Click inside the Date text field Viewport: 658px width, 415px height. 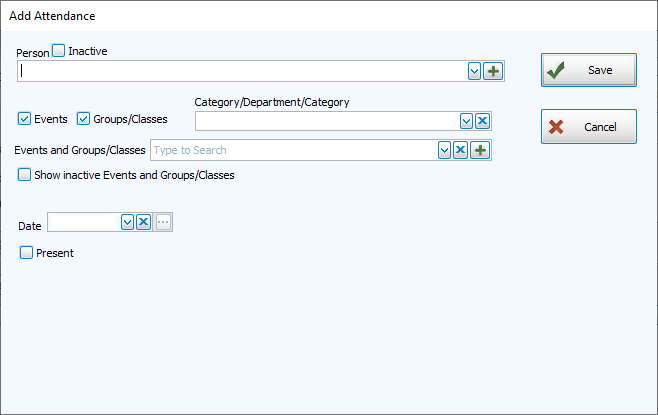point(83,222)
